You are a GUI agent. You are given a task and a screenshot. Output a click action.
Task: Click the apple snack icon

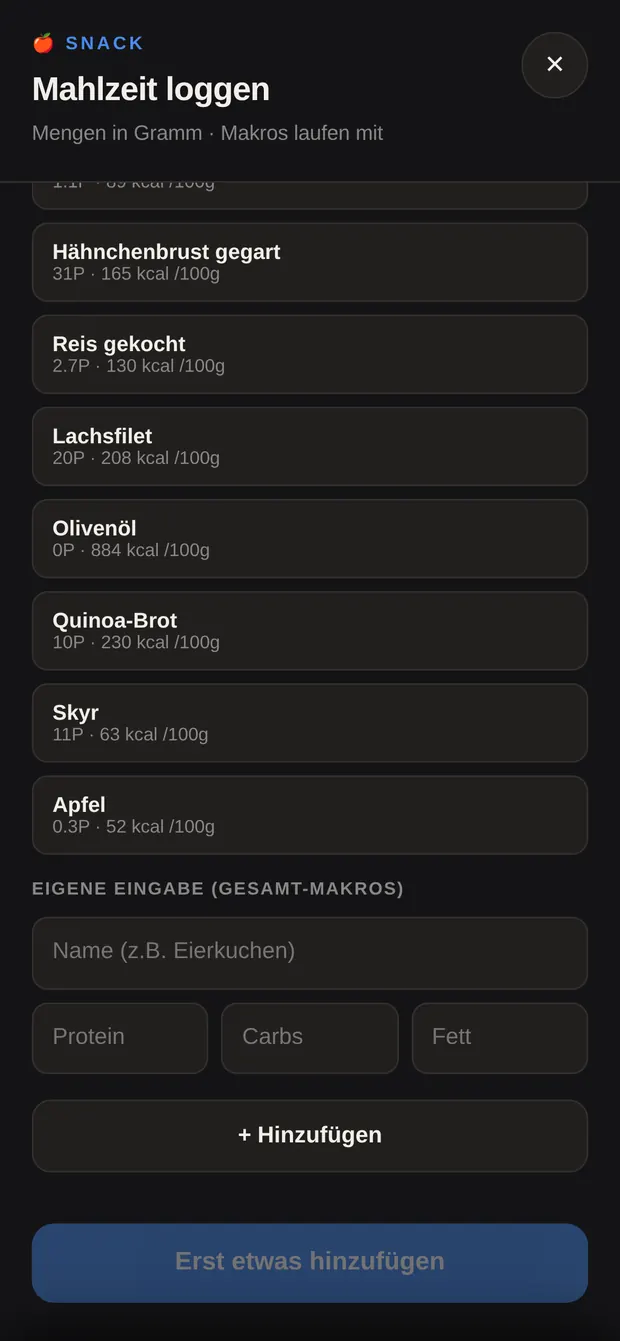coord(43,43)
